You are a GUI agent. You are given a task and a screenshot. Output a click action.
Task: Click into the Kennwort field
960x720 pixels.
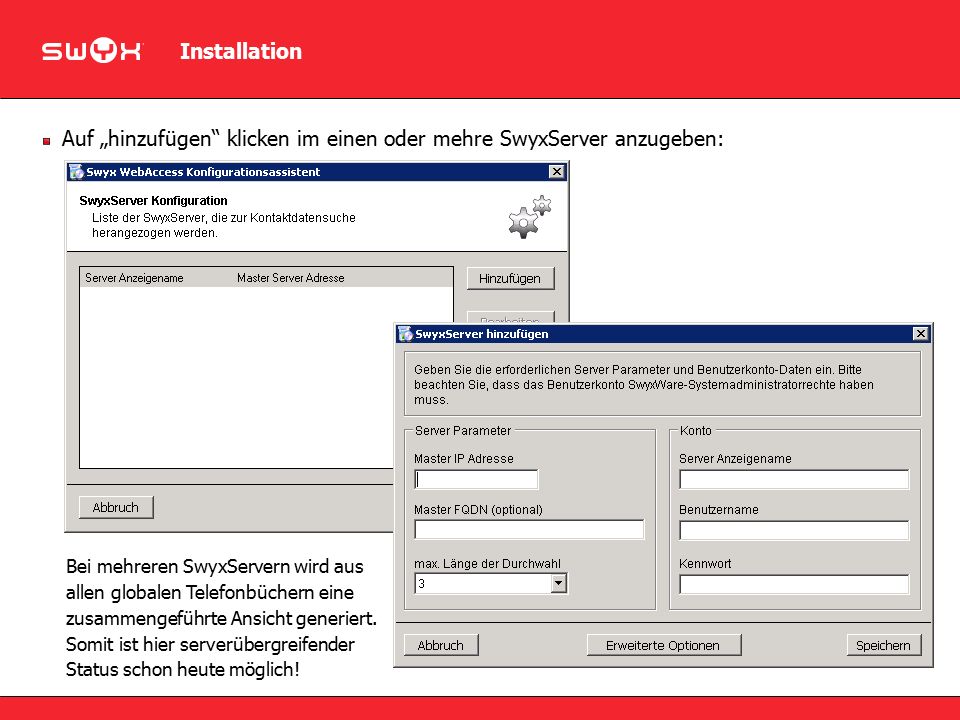click(794, 584)
